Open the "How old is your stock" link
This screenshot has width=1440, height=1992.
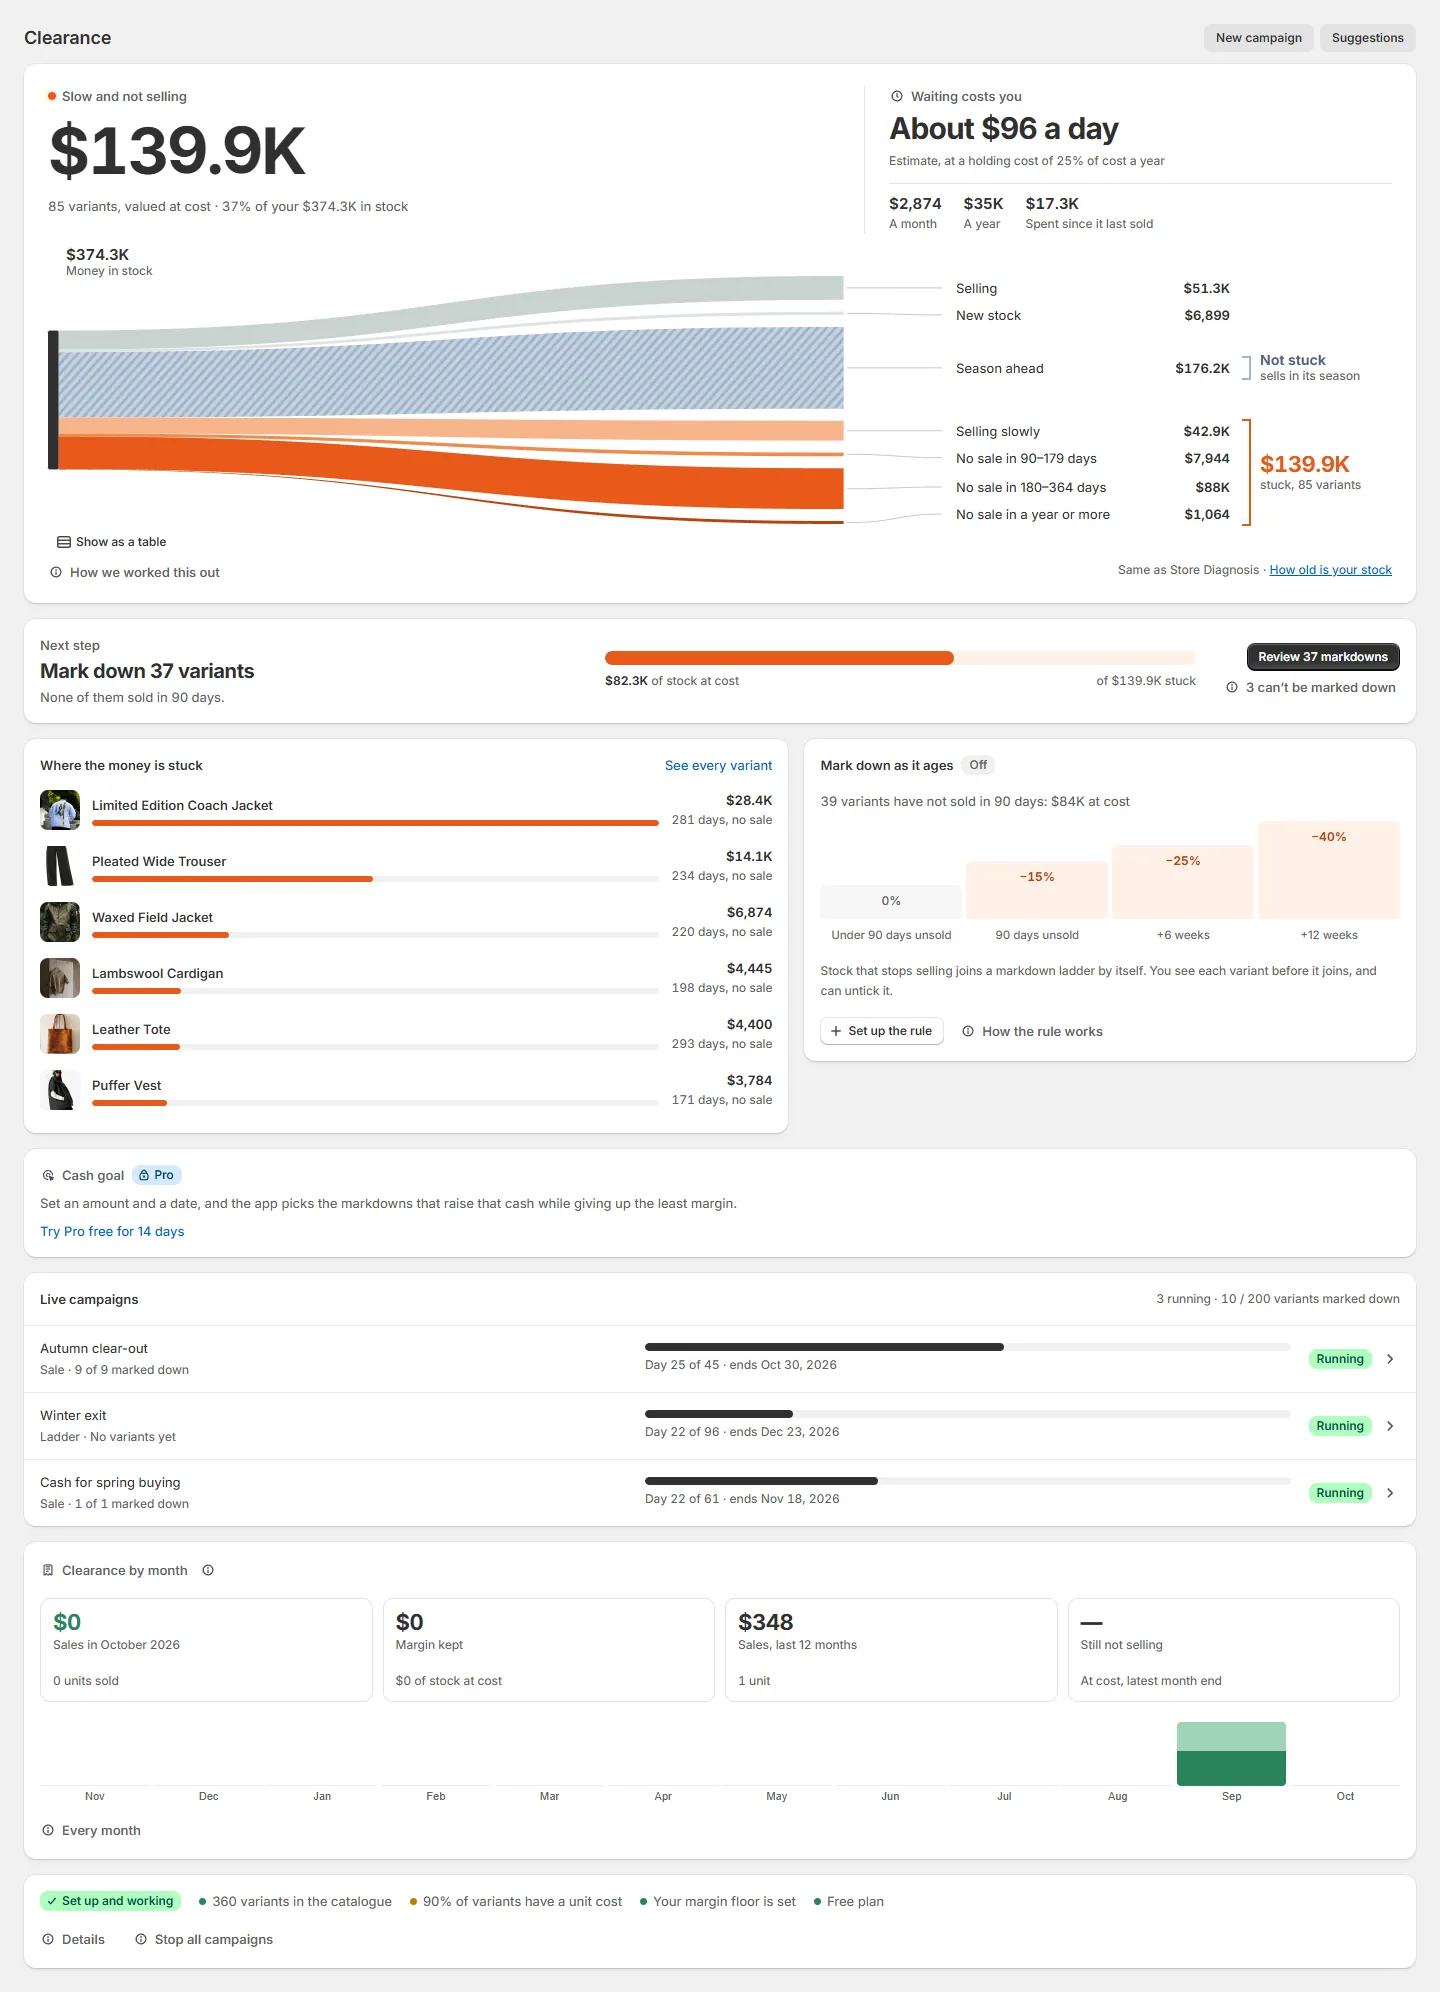coord(1330,570)
